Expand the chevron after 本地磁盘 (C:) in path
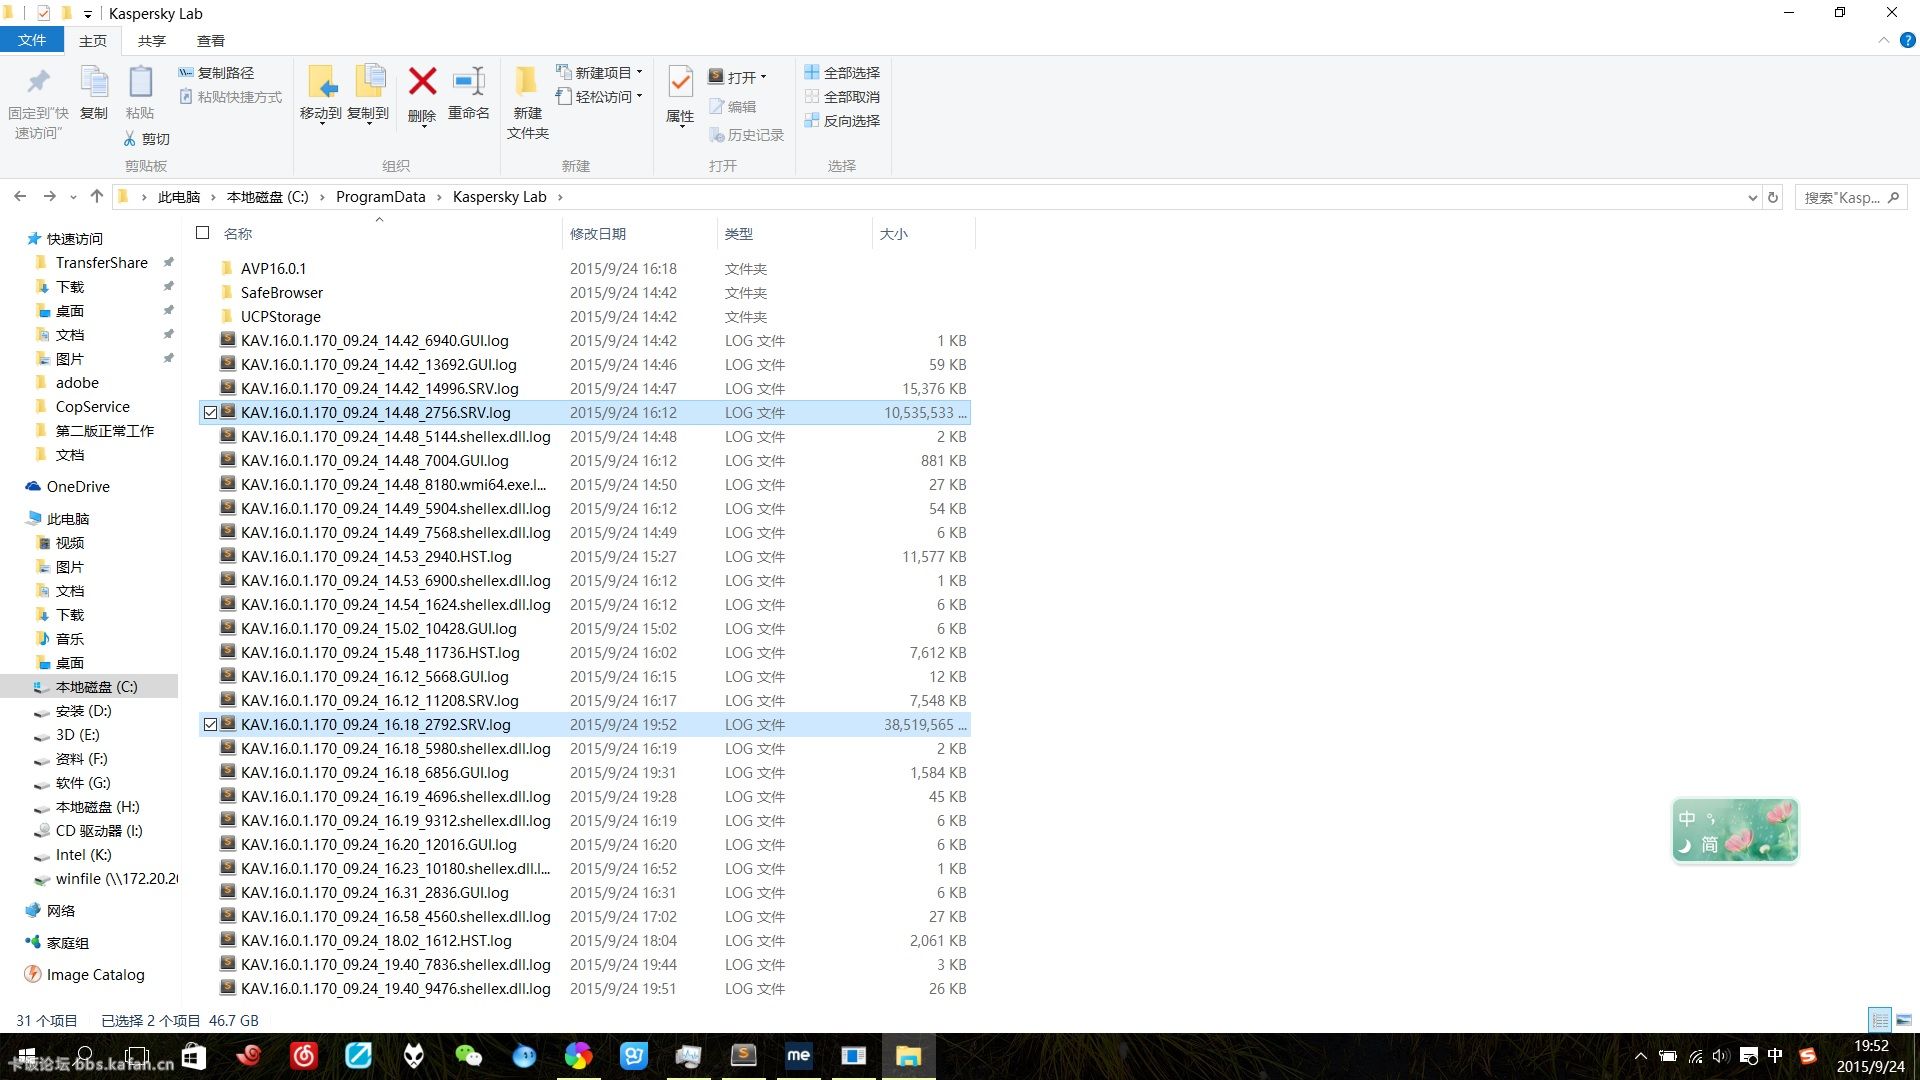Viewport: 1920px width, 1080px height. point(322,197)
